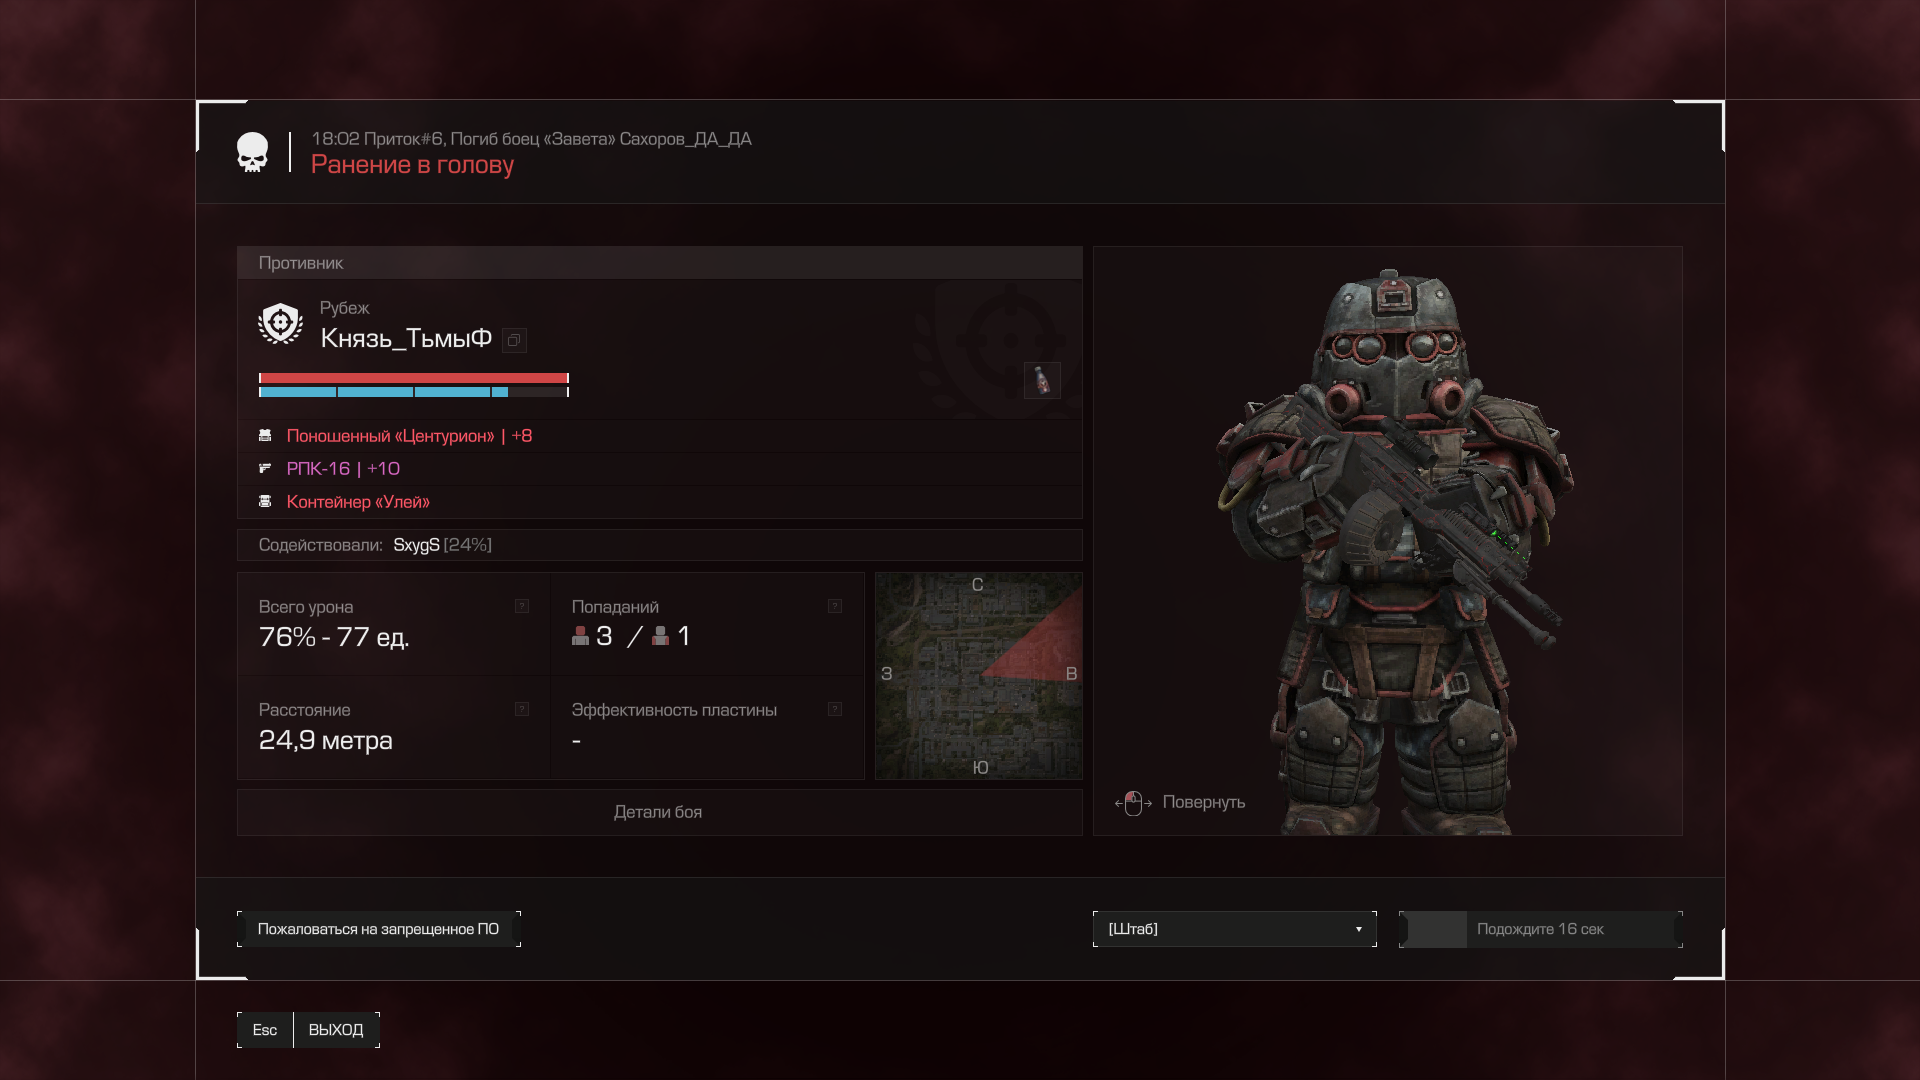Click the armor icon next to Поношенный «Центурион»
The height and width of the screenshot is (1080, 1920).
tap(265, 436)
